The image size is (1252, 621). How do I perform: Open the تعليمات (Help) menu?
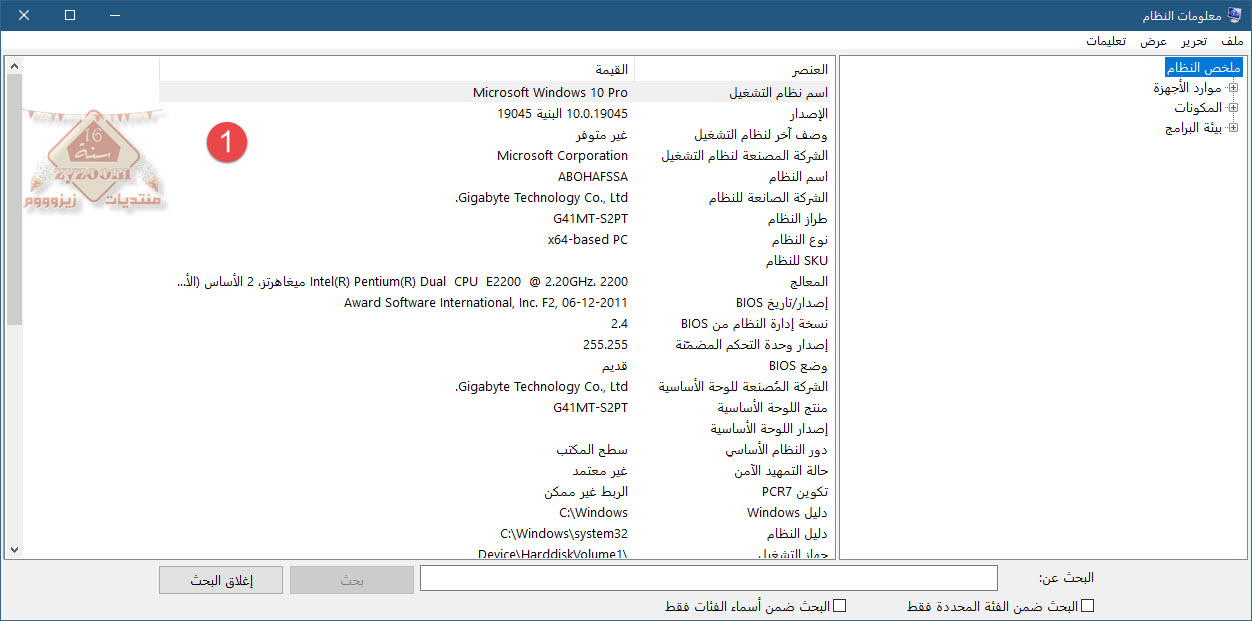tap(1106, 41)
